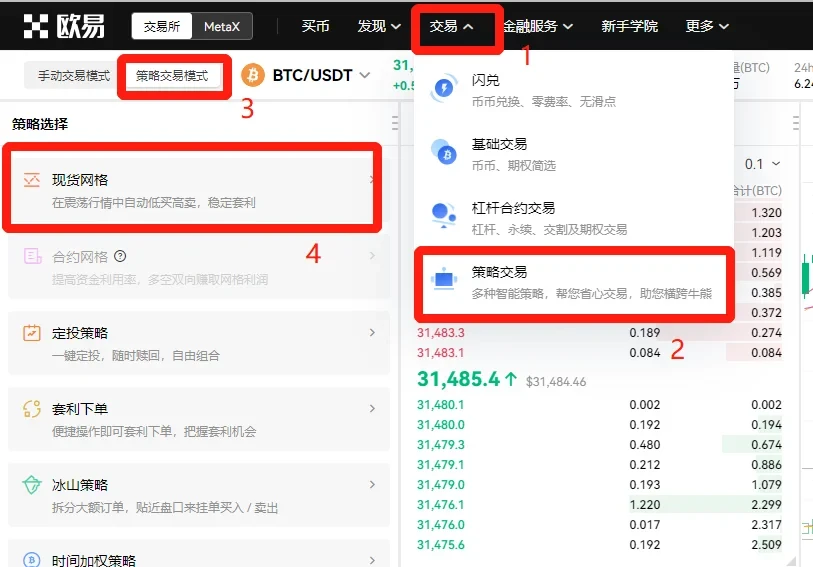Switch to 手动交易模式
This screenshot has height=567, width=813.
[73, 76]
